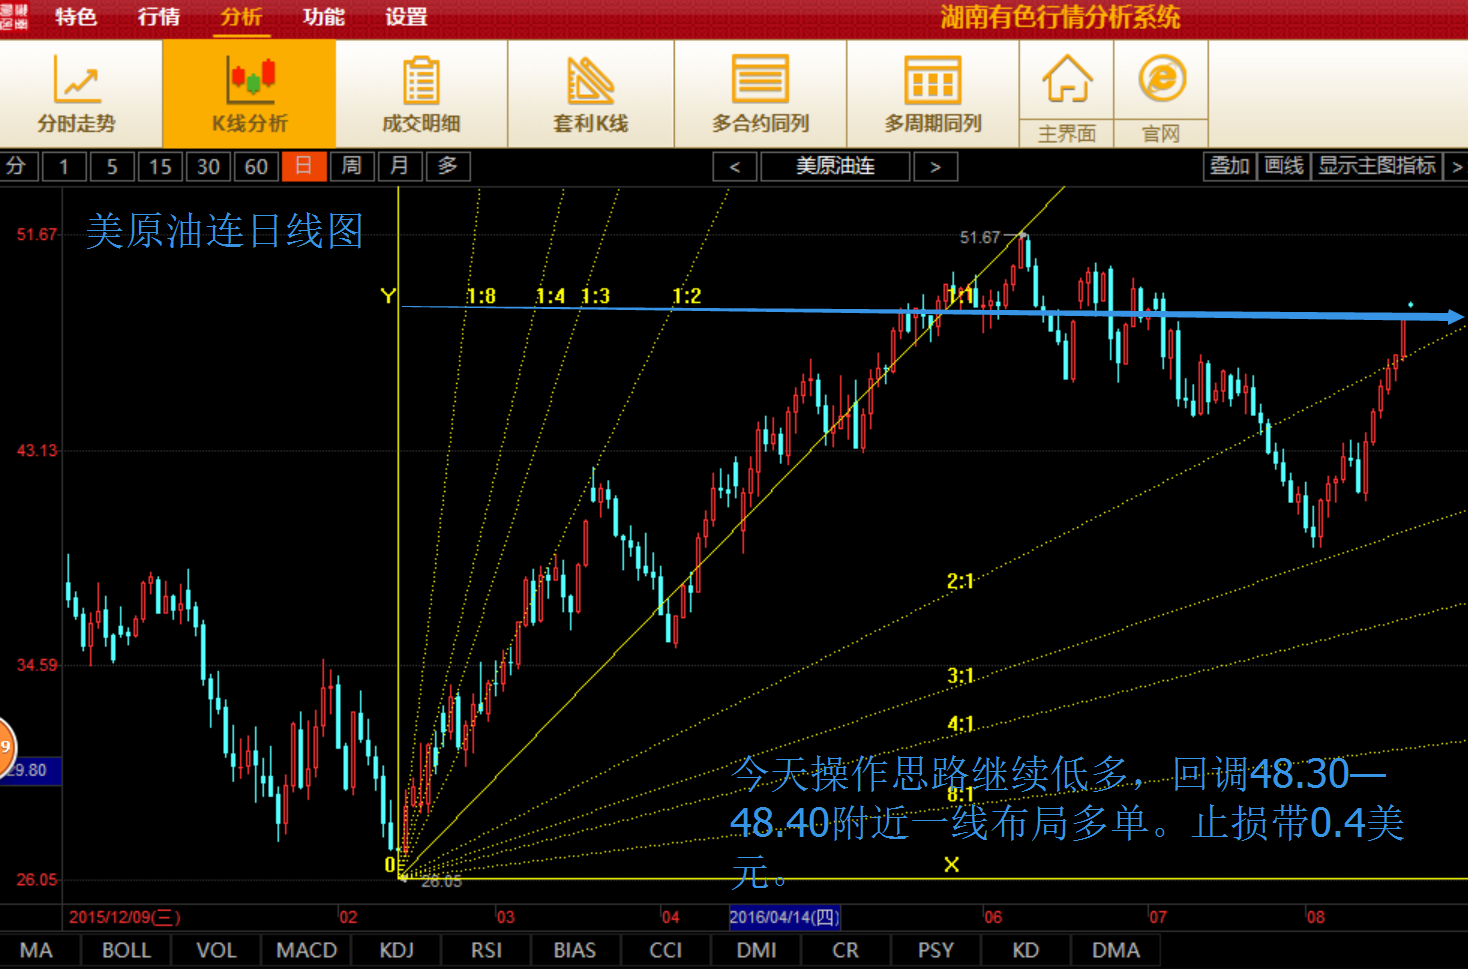The width and height of the screenshot is (1468, 969).
Task: Select the CCI indicator tab
Action: coord(665,950)
